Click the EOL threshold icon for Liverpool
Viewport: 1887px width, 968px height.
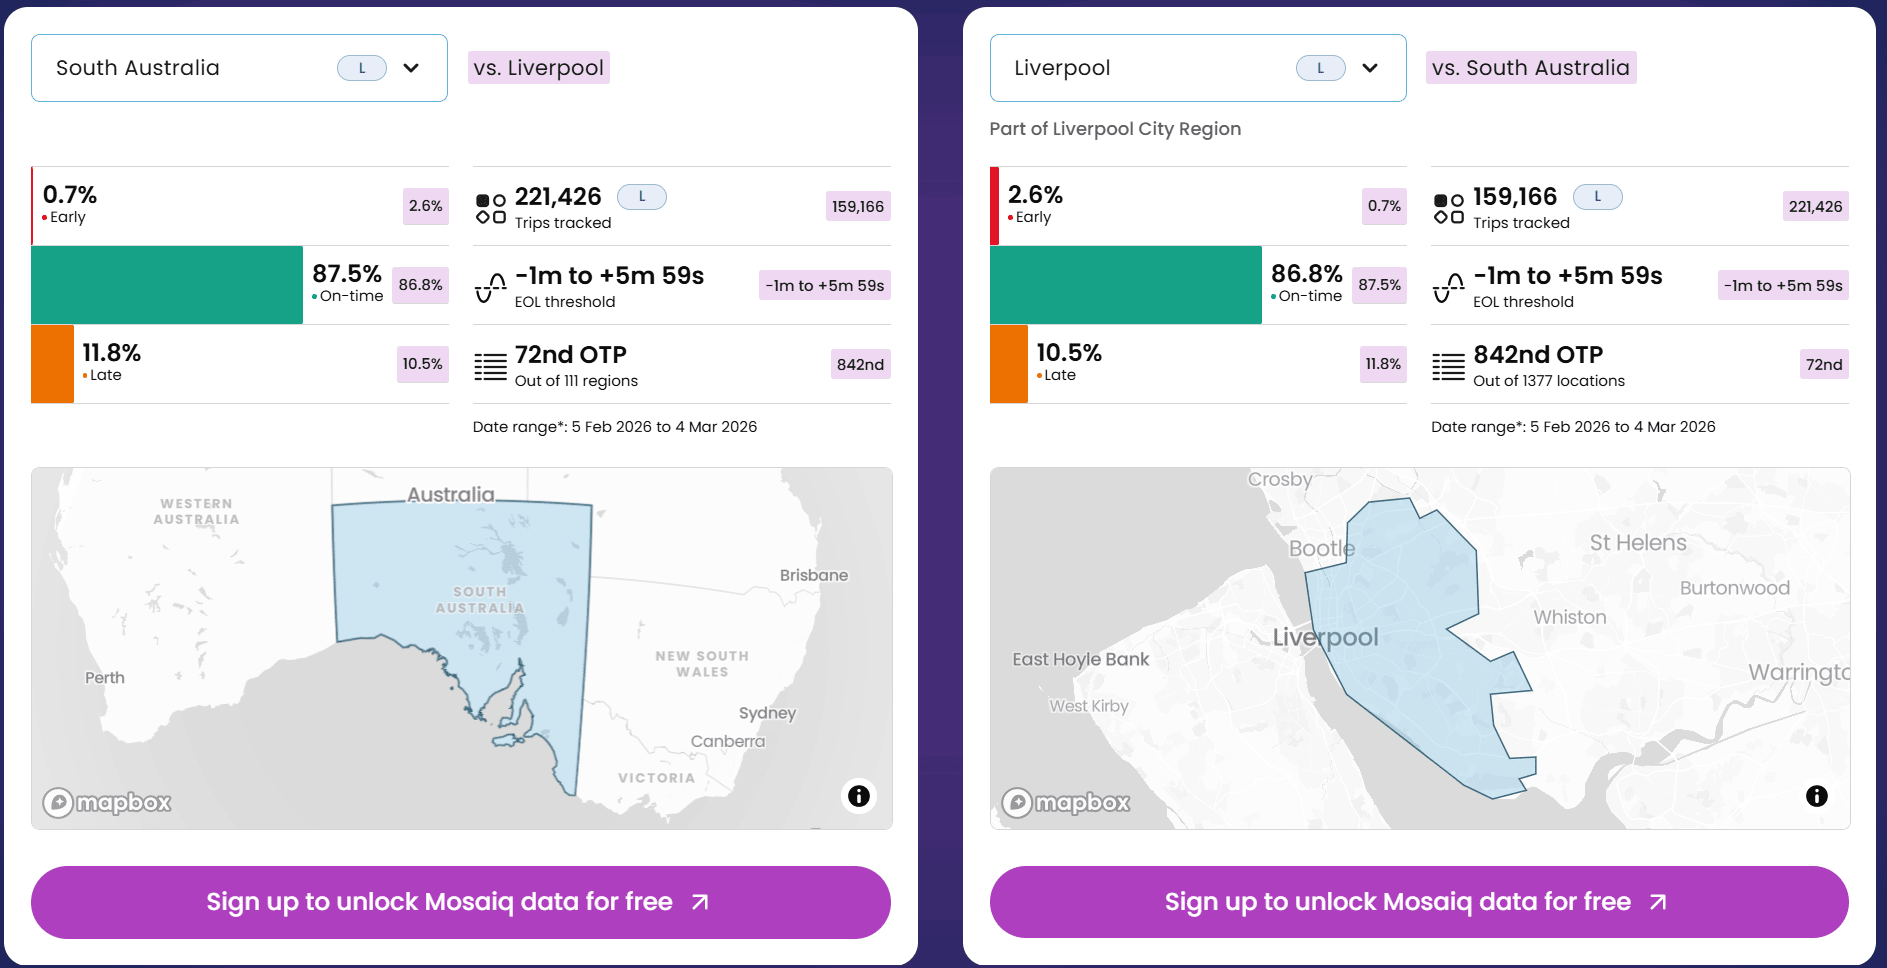[x=1448, y=287]
